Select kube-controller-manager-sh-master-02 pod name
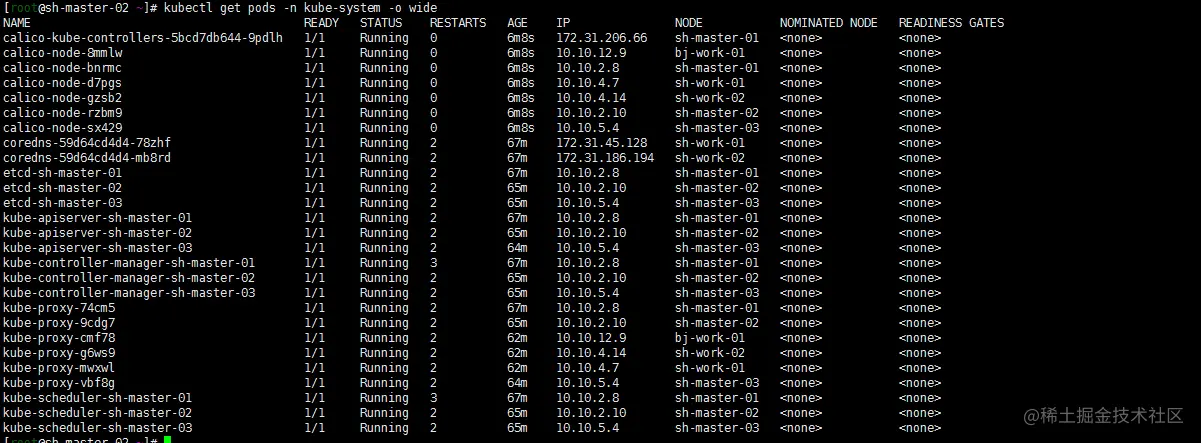The image size is (1201, 443). (129, 278)
